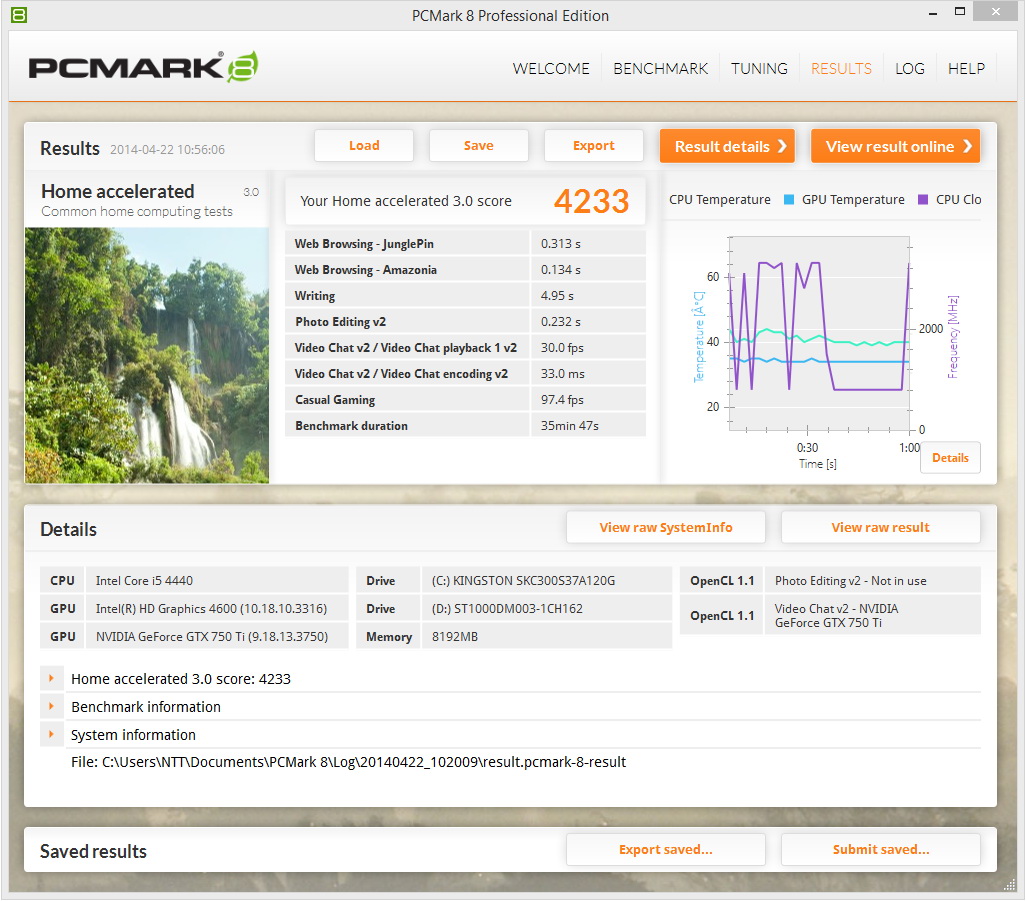
Task: Click the Intel Core i5 4440 CPU value
Action: coord(217,580)
